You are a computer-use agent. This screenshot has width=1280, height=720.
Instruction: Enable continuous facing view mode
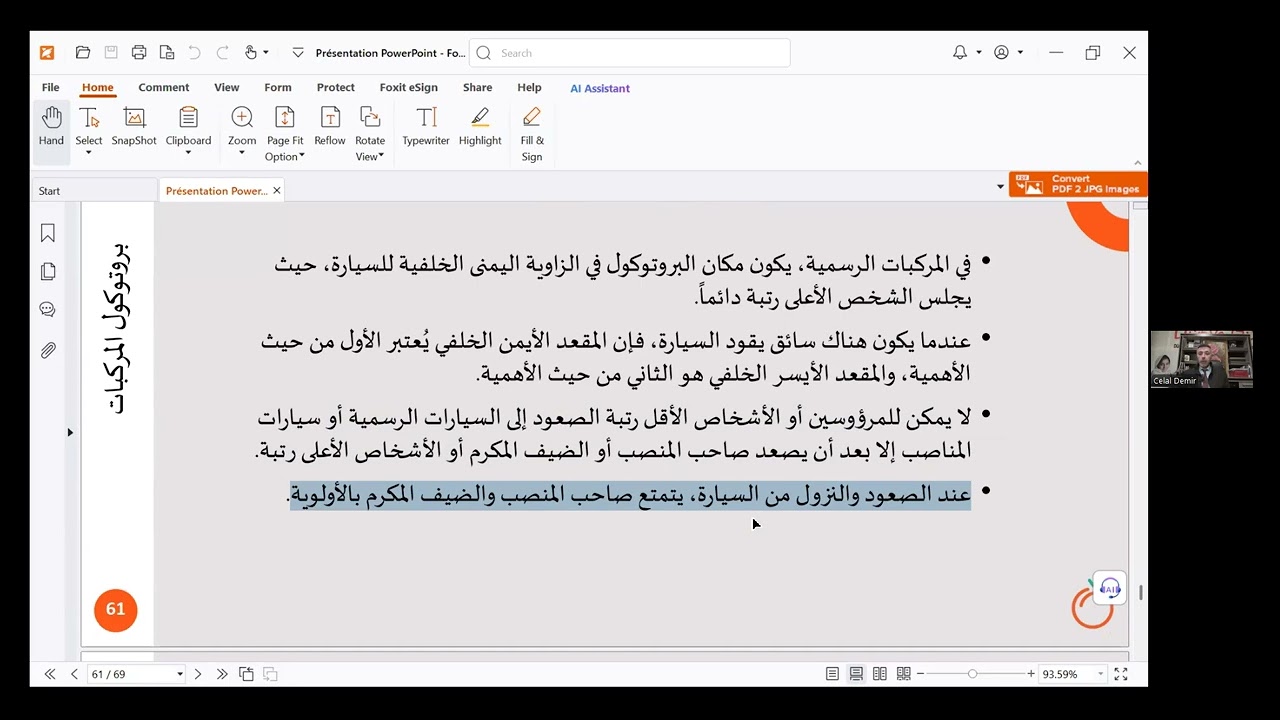coord(904,674)
